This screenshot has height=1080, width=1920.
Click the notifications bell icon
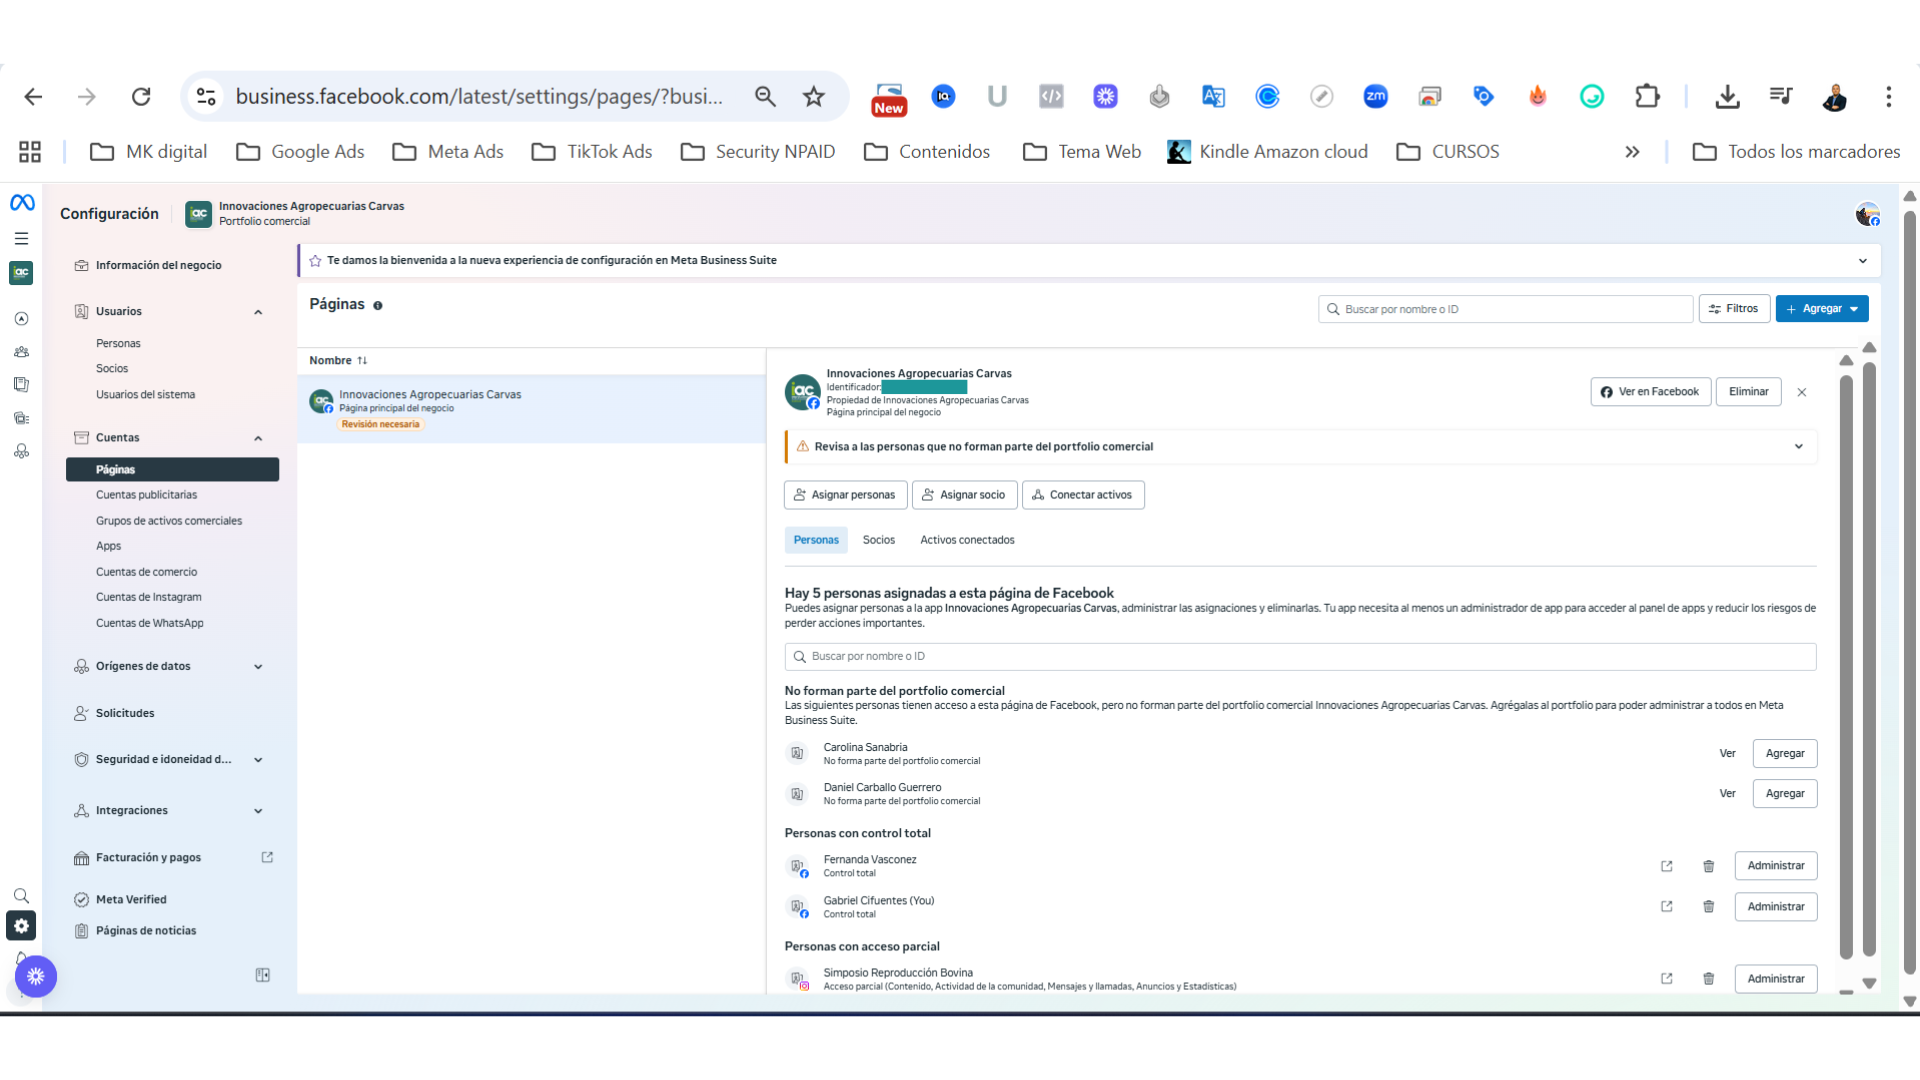click(22, 957)
